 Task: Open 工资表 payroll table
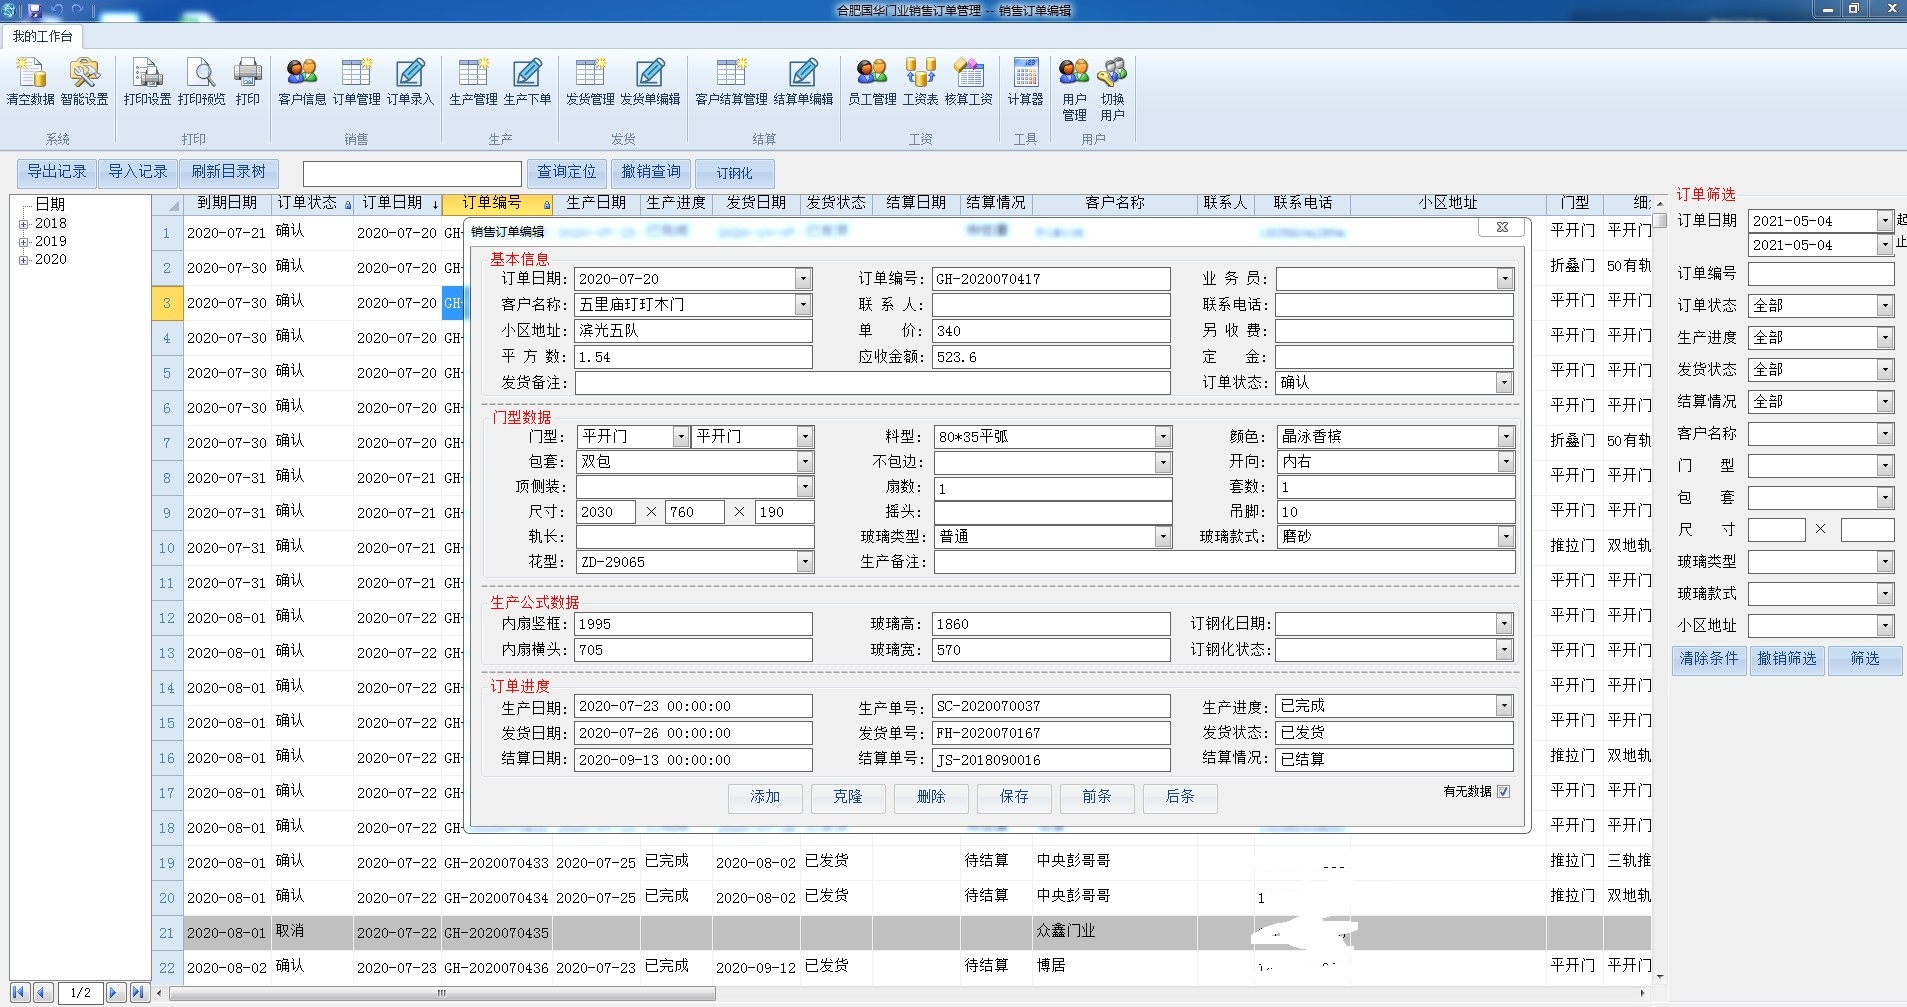pyautogui.click(x=920, y=82)
